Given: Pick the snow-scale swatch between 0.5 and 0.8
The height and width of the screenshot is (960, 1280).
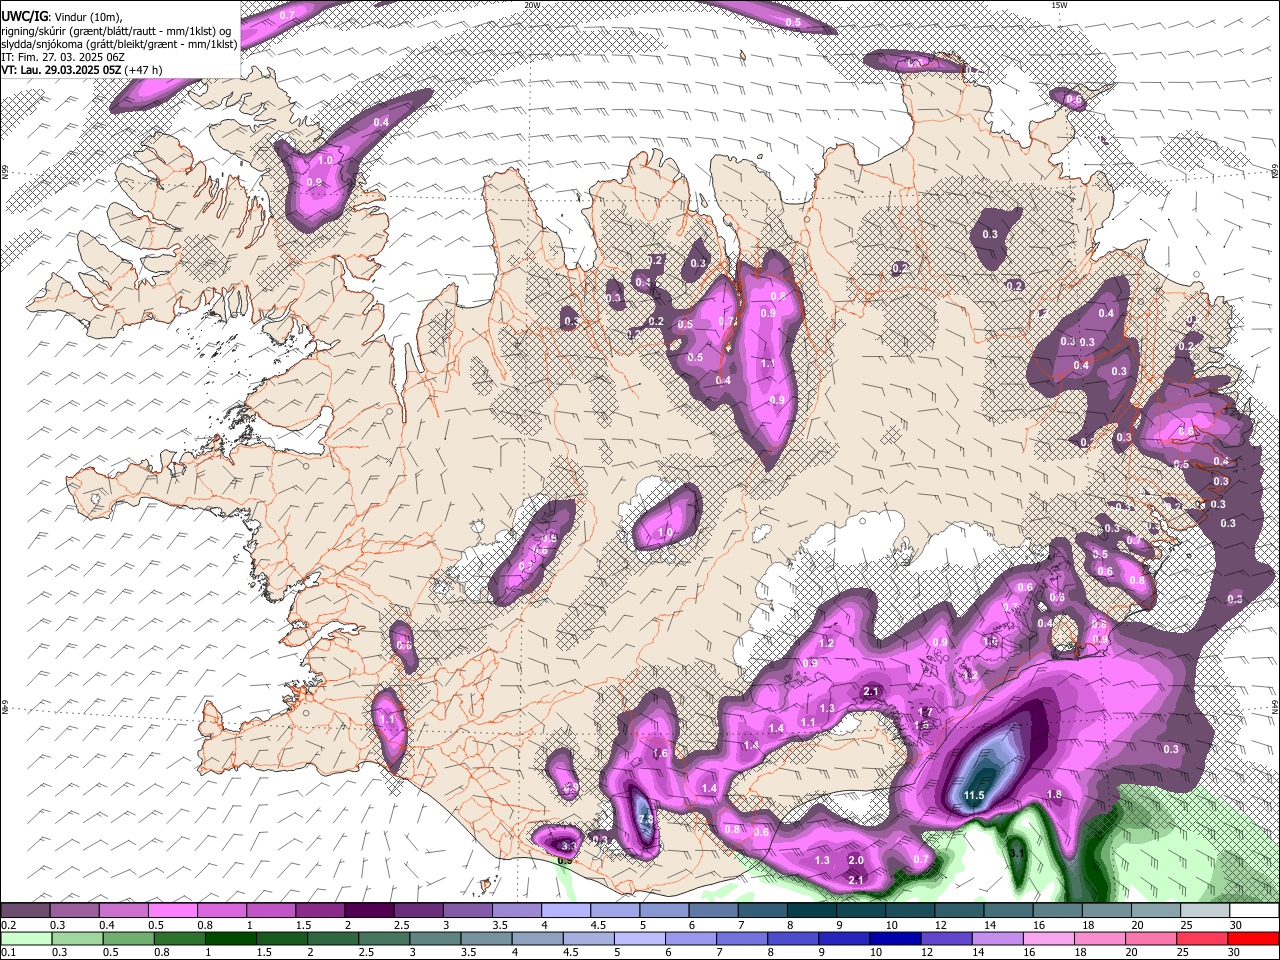Looking at the screenshot, I should 173,911.
